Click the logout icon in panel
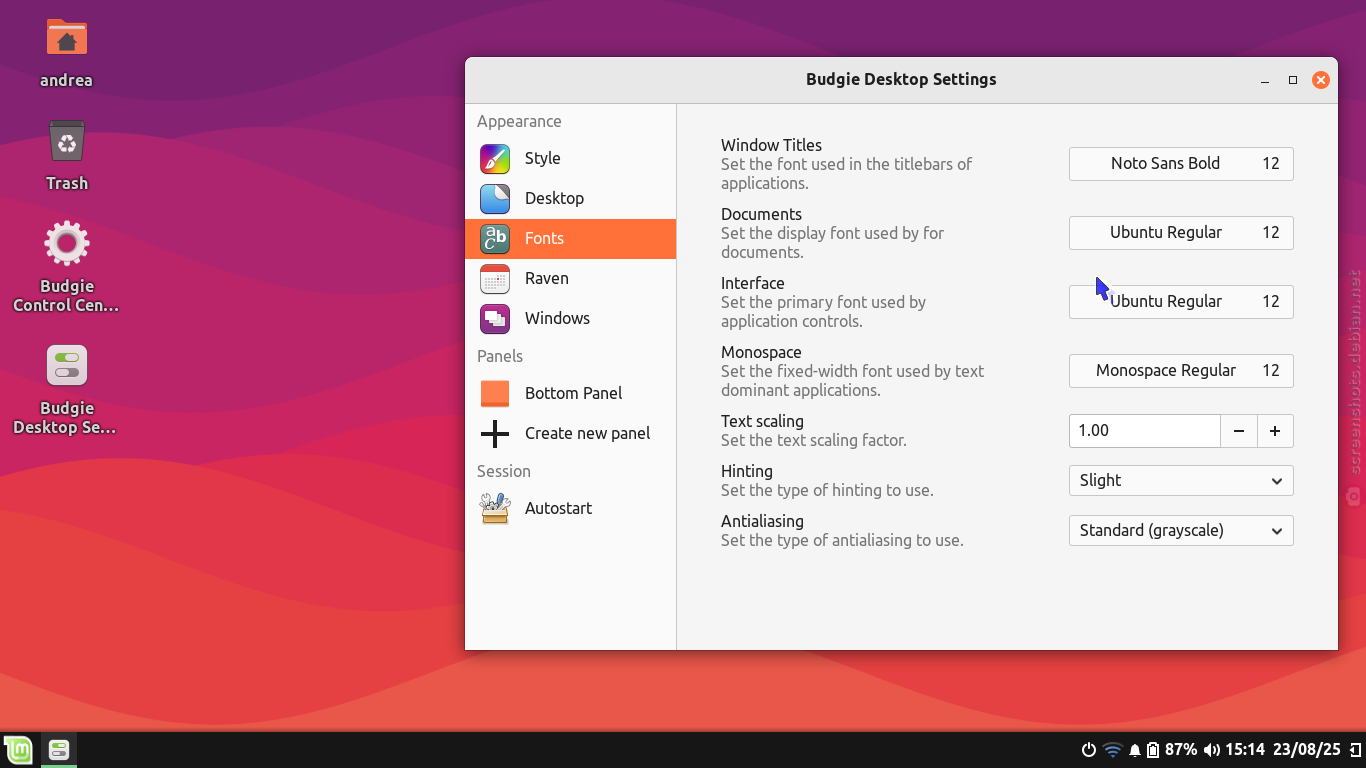Screen dimensions: 1366x768 (x=1354, y=750)
